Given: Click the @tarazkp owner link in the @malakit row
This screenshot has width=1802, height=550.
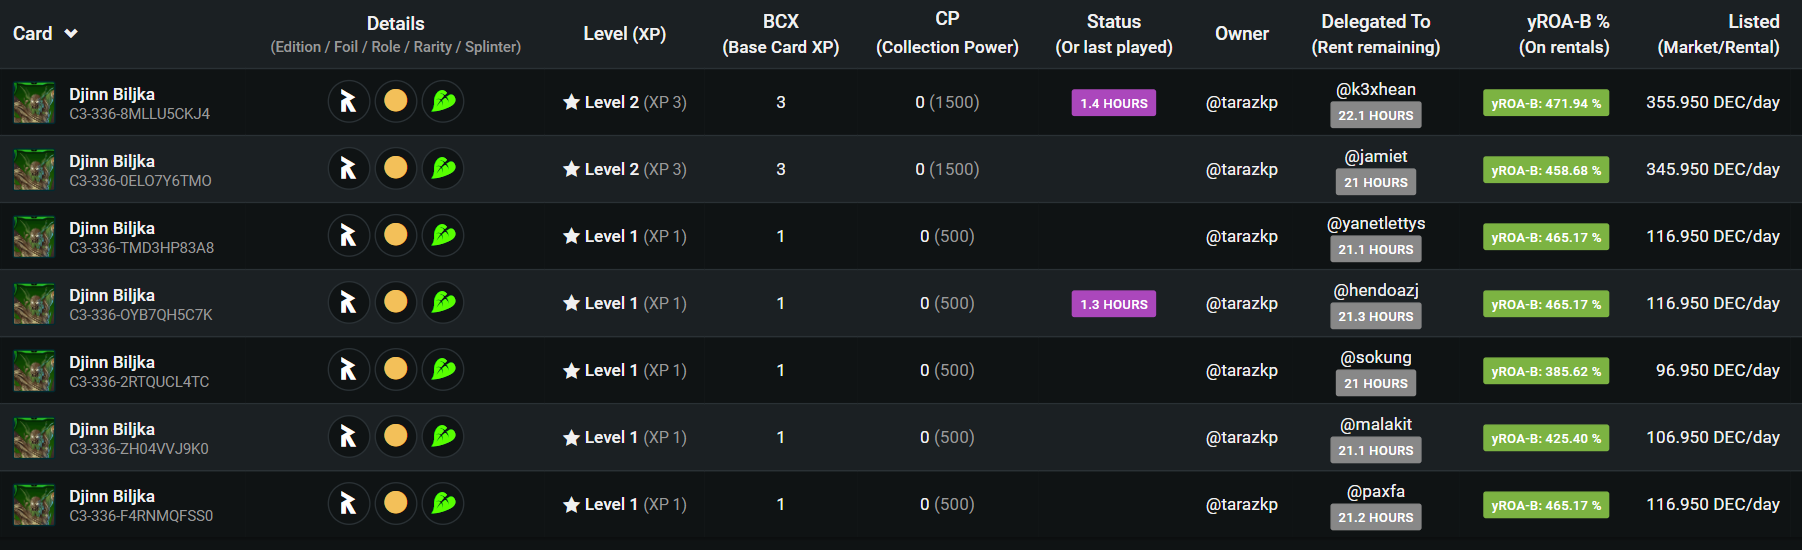Looking at the screenshot, I should tap(1242, 437).
